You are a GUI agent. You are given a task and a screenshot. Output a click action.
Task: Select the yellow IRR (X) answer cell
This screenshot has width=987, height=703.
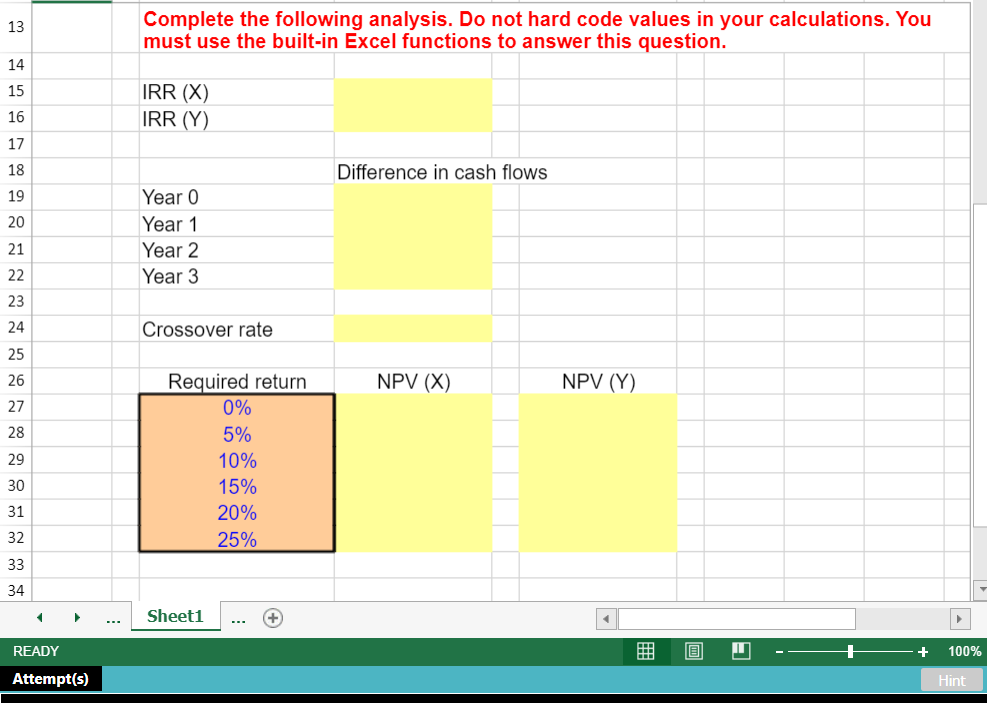click(x=413, y=91)
